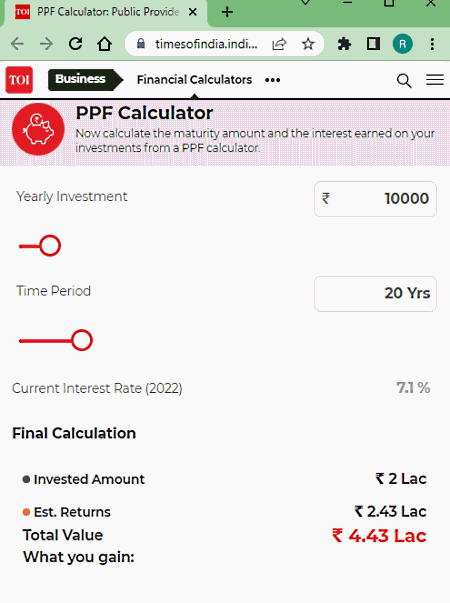Image resolution: width=450 pixels, height=603 pixels.
Task: Click the Yearly Investment amount field
Action: (x=375, y=199)
